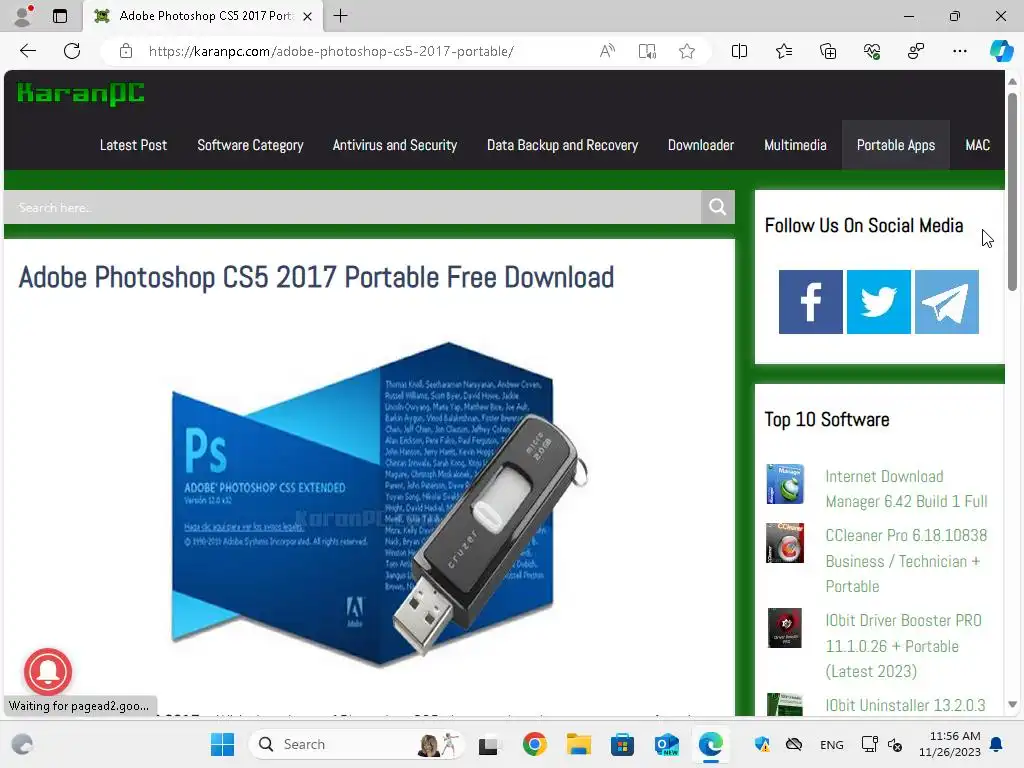Click the Adobe Photoshop CS5 article title
Image resolution: width=1024 pixels, height=768 pixels.
coord(316,277)
